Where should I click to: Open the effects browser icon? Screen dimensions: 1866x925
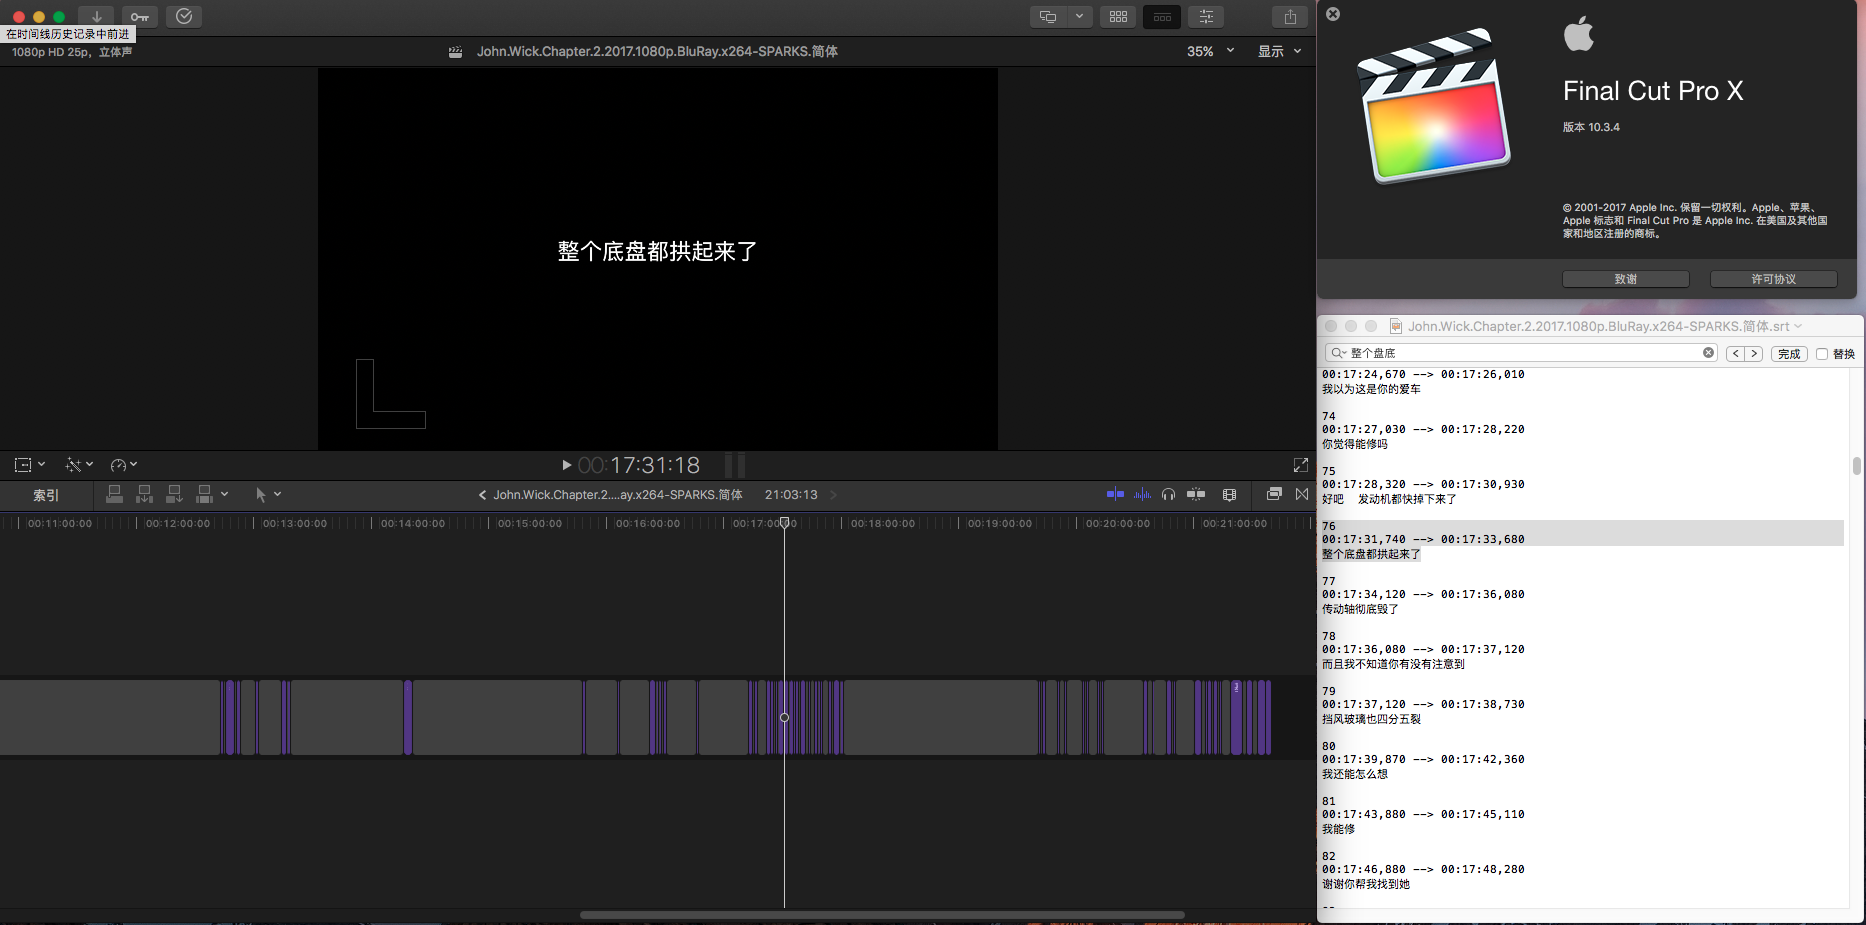coord(1274,494)
